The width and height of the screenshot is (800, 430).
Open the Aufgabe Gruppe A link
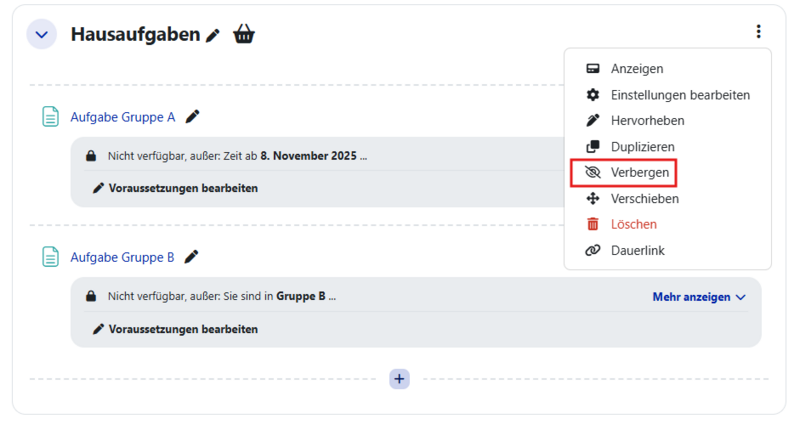point(122,117)
